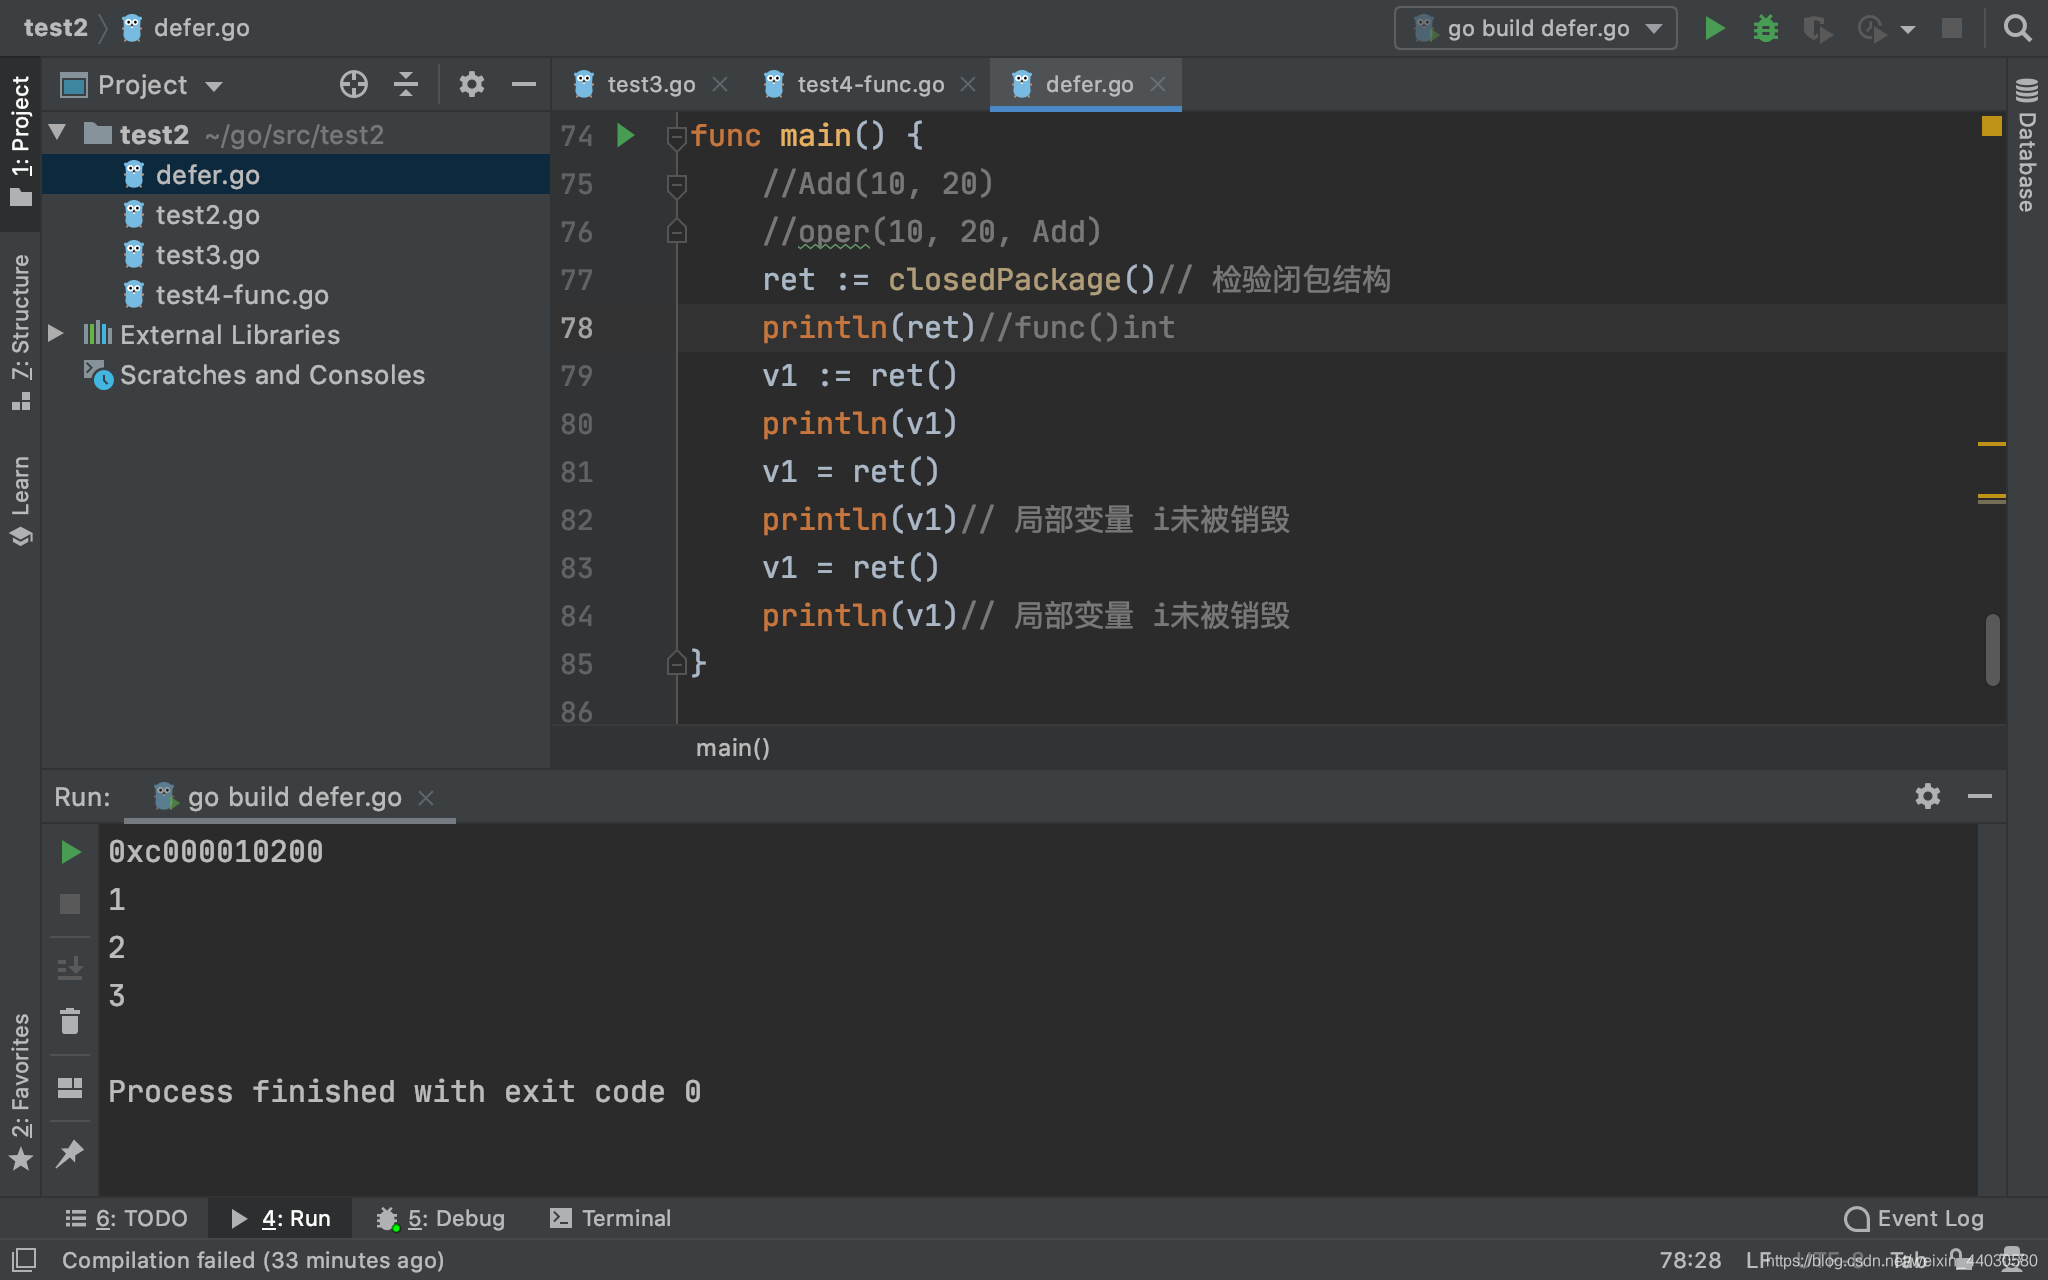This screenshot has width=2048, height=1280.
Task: Clear all console output with trash icon
Action: (x=70, y=1021)
